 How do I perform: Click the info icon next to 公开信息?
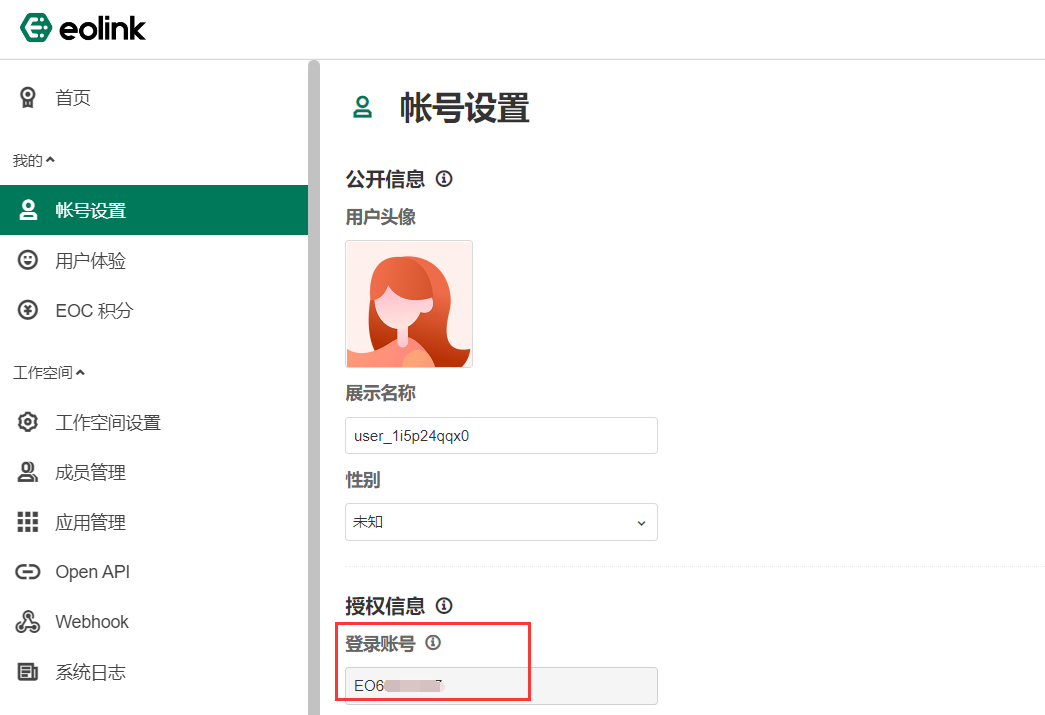(443, 178)
